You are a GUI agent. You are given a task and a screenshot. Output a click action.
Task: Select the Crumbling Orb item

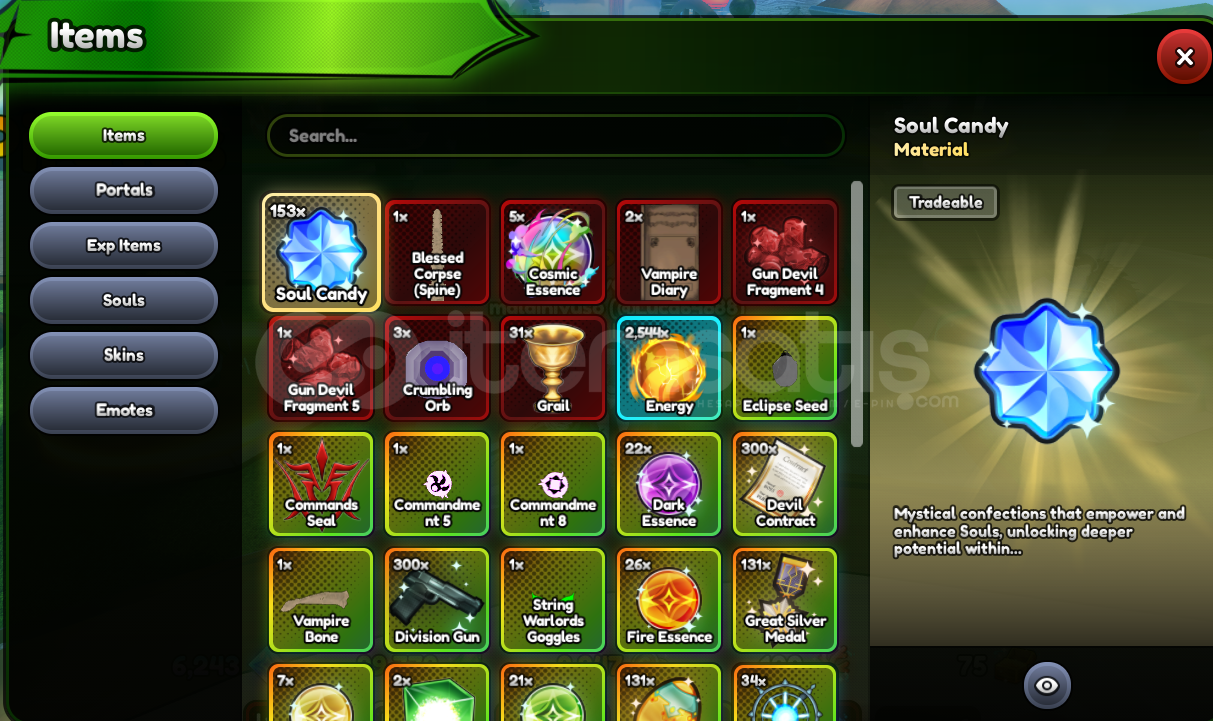coord(437,368)
